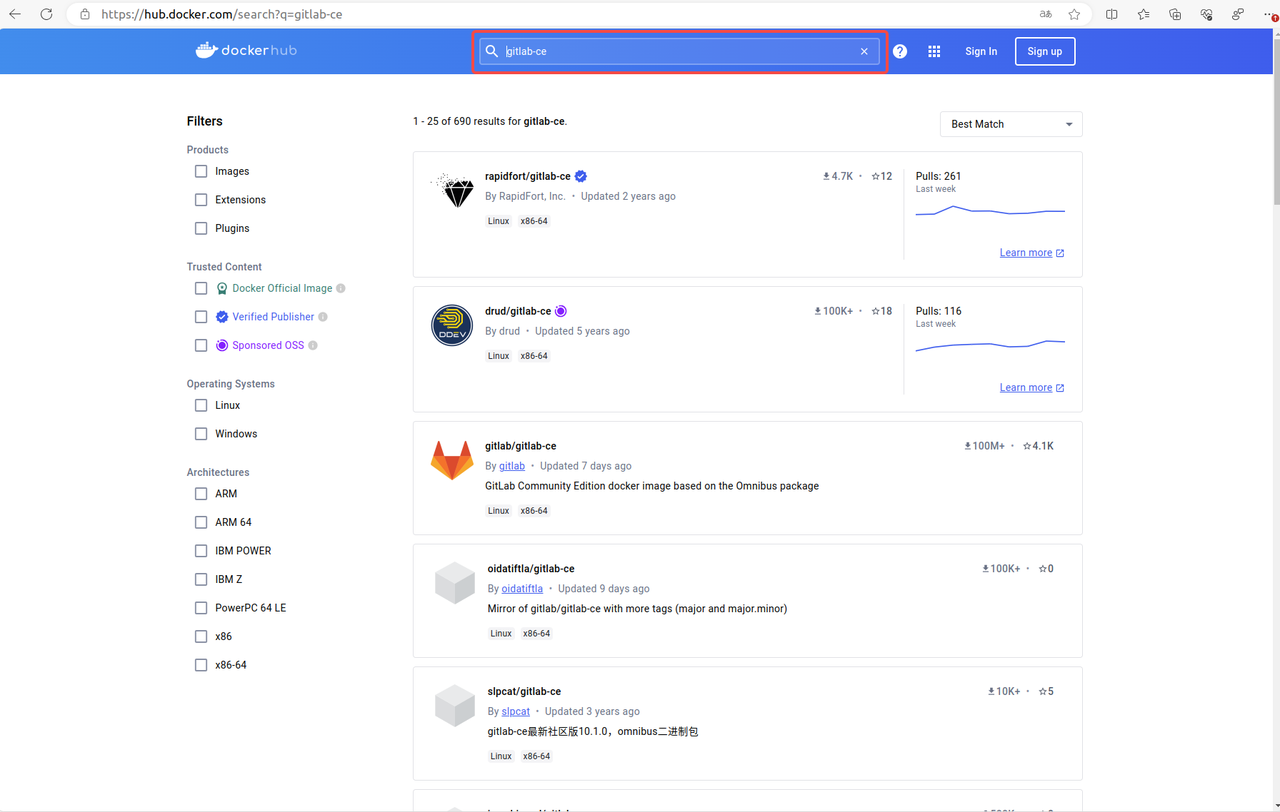Tick the Verified Publisher checkbox
This screenshot has width=1280, height=812.
pos(201,317)
